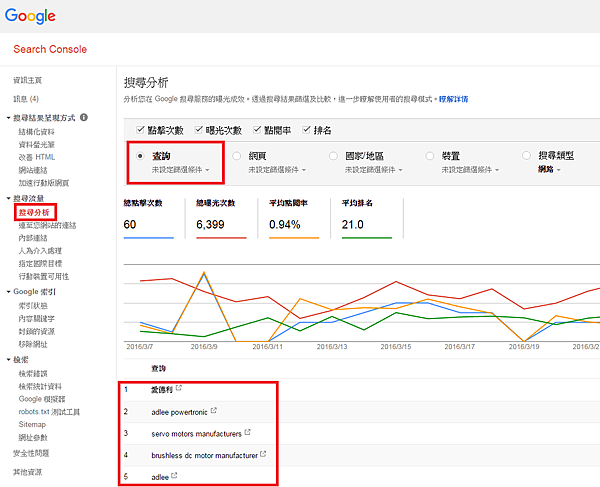
Task: Open 網站連結 in sidebar
Action: [x=33, y=170]
